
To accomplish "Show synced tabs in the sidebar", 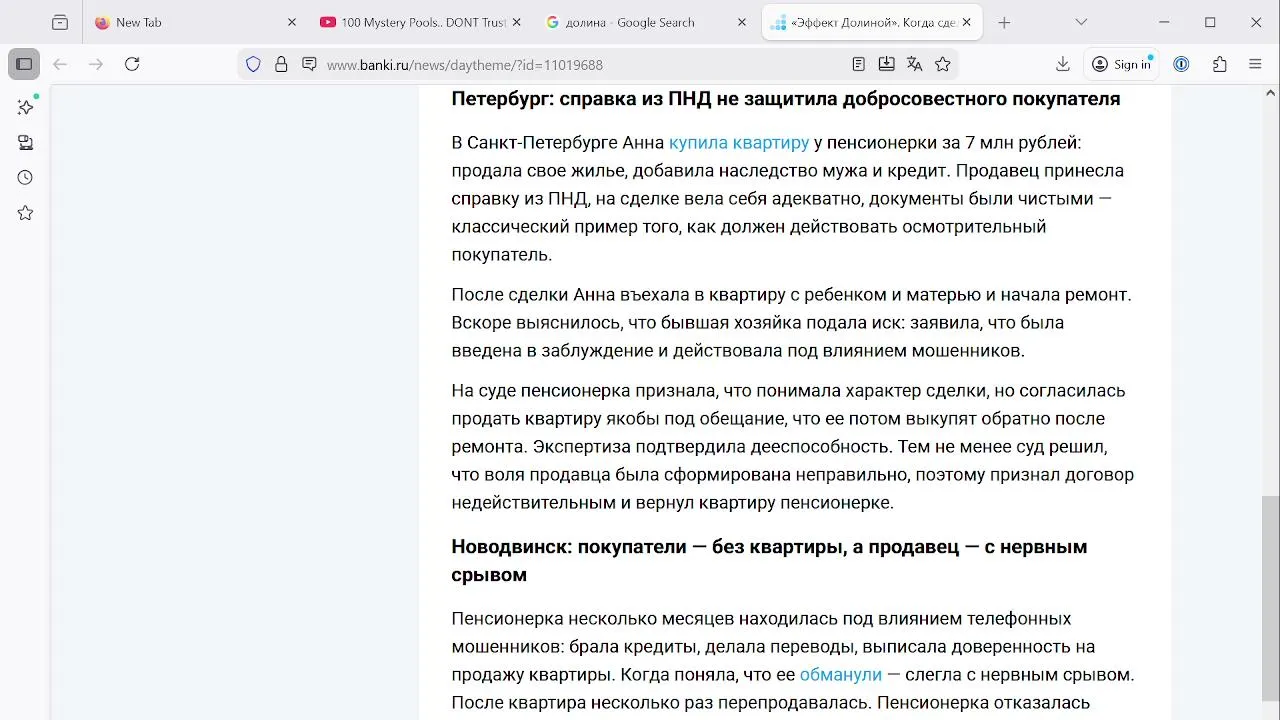I will [x=25, y=142].
